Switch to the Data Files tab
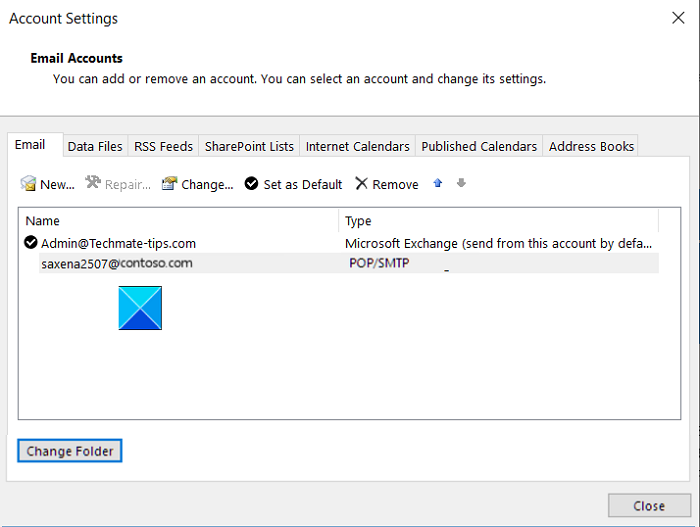 coord(95,146)
